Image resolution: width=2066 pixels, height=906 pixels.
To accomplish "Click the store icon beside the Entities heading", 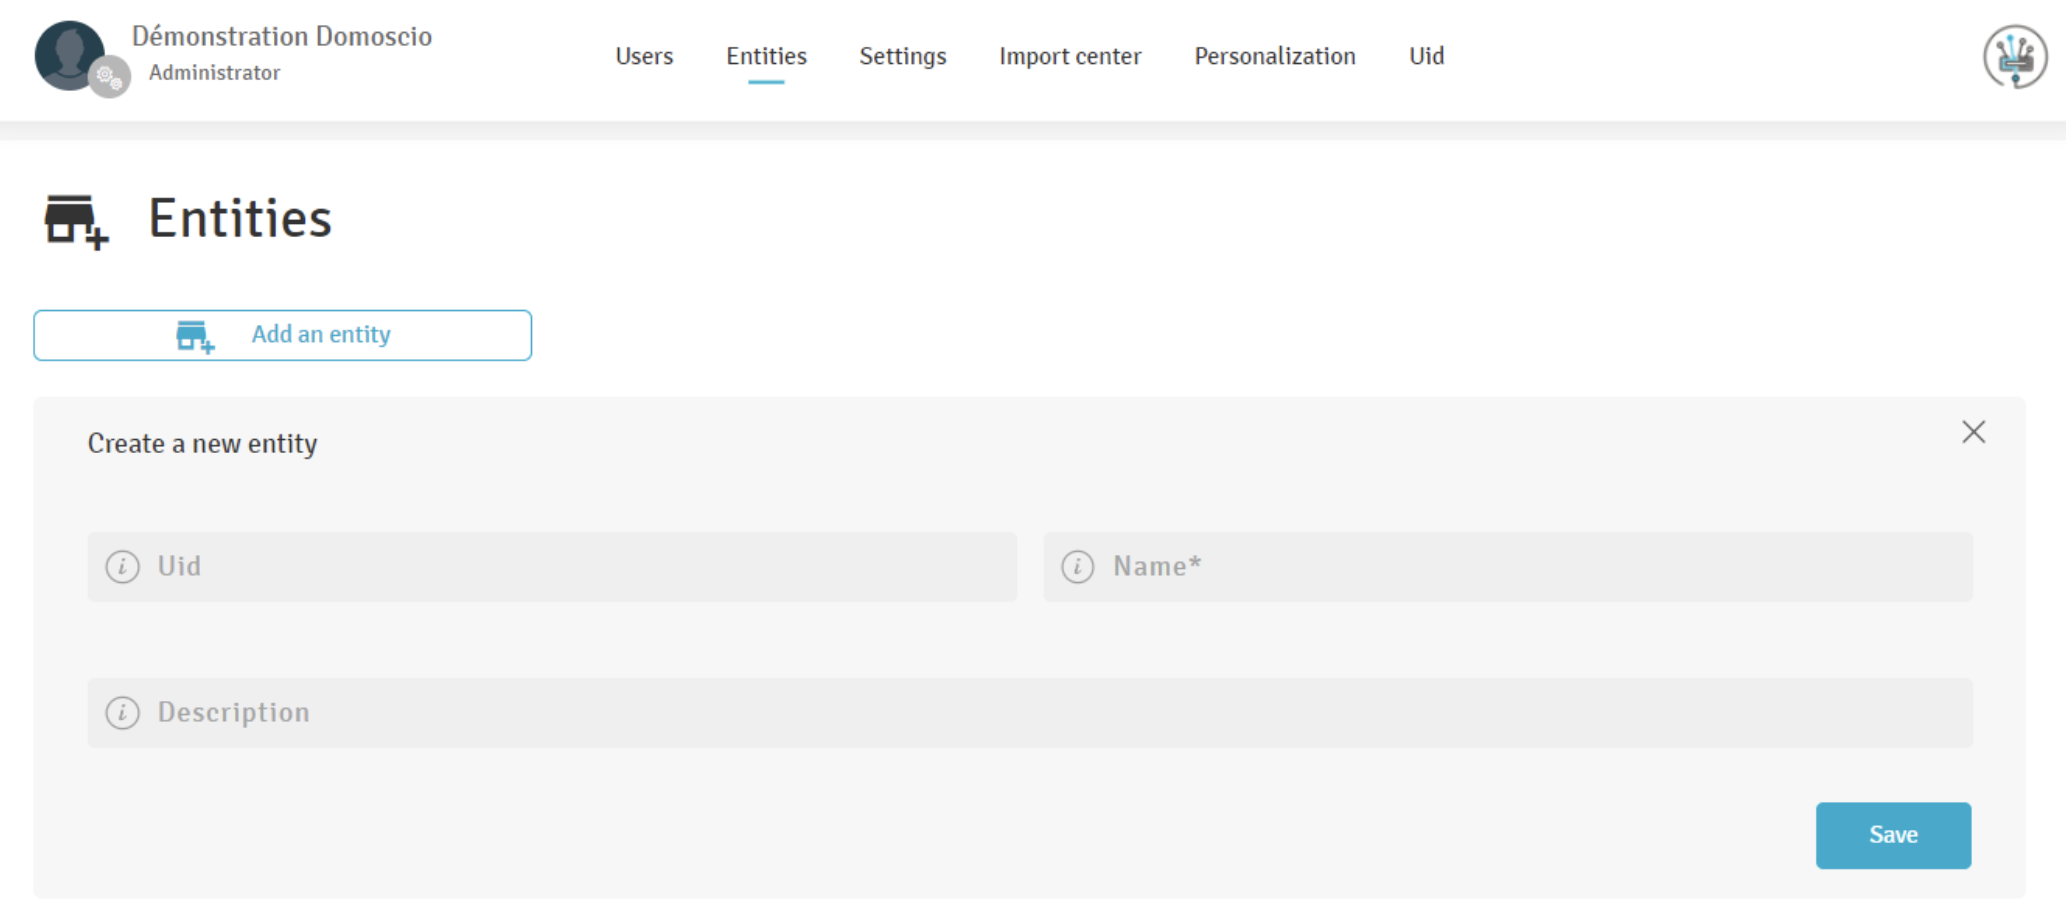I will coord(76,221).
